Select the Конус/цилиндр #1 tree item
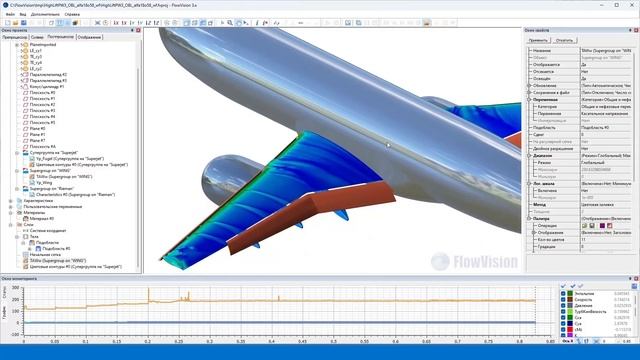Viewport: 640px width, 360px height. pos(47,87)
